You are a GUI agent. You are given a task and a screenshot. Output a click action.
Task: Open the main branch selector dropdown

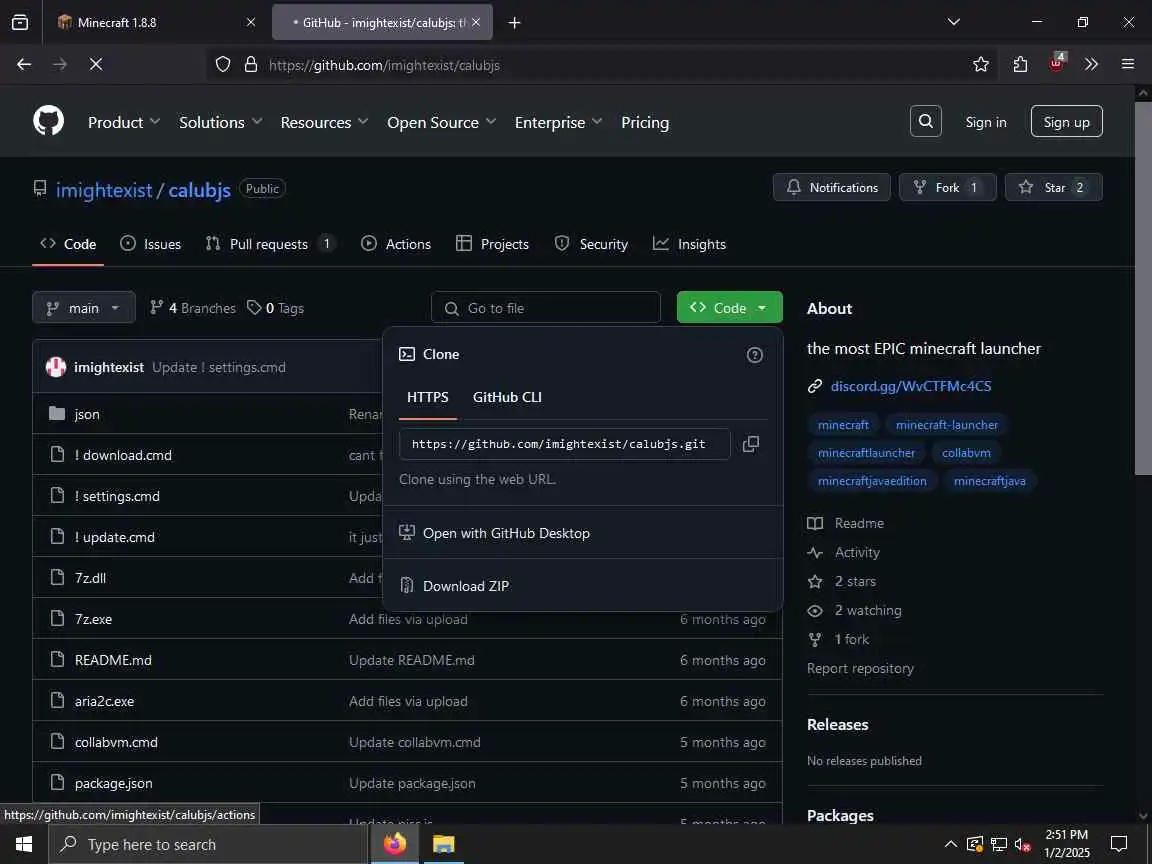[x=84, y=308]
